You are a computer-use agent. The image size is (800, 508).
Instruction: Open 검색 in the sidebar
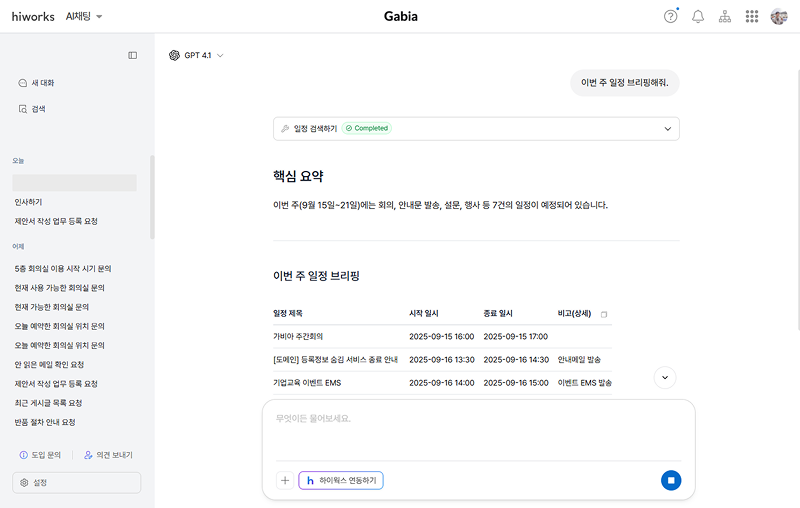[x=38, y=109]
